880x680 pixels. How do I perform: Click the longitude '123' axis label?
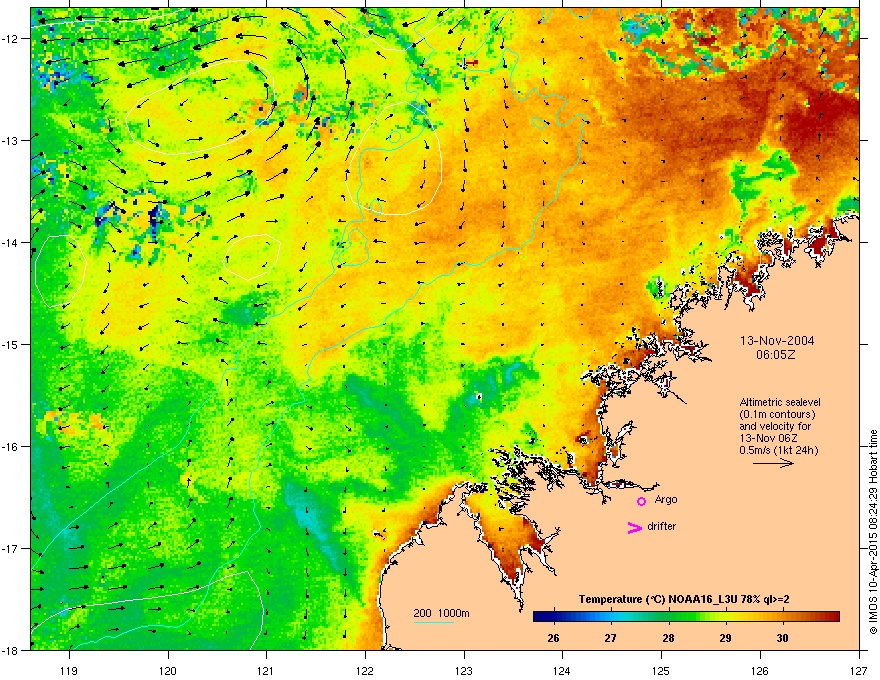(x=464, y=670)
